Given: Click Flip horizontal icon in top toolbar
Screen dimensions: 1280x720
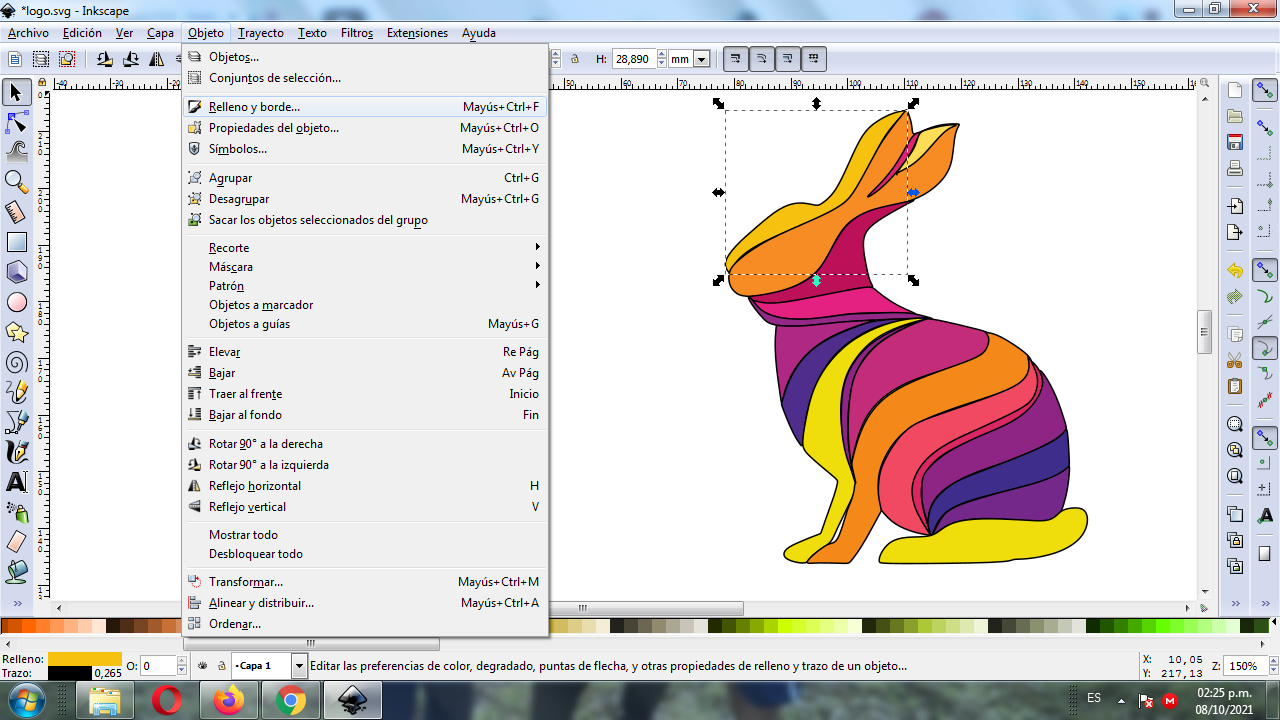Looking at the screenshot, I should coord(157,59).
